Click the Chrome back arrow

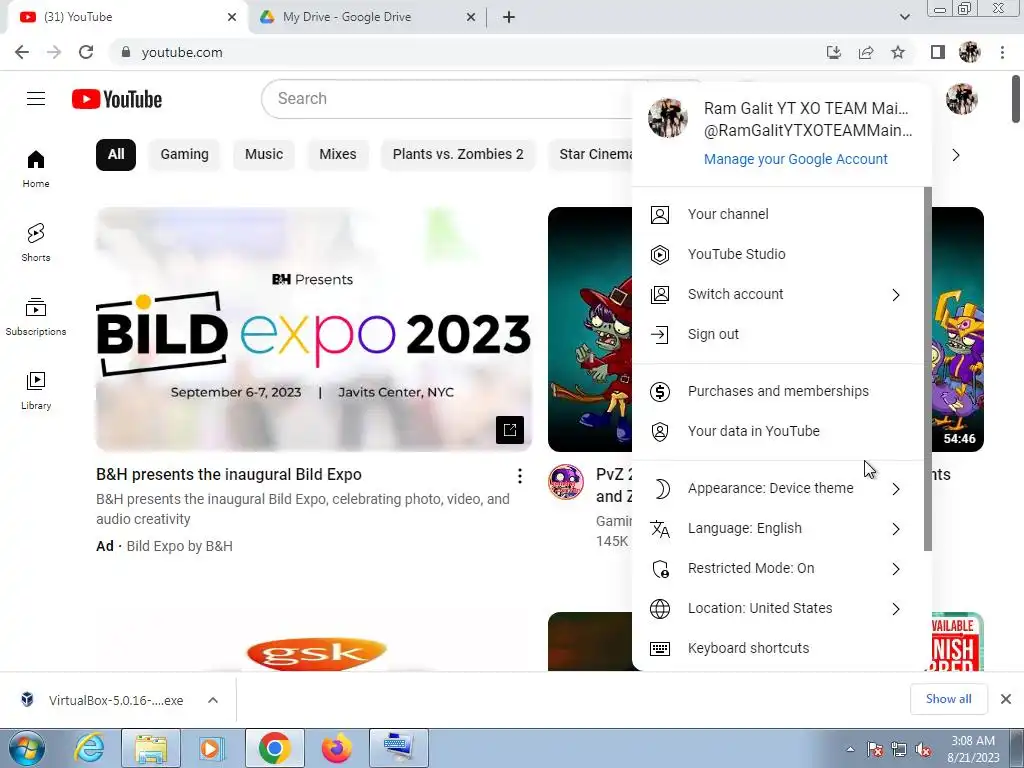coord(22,52)
